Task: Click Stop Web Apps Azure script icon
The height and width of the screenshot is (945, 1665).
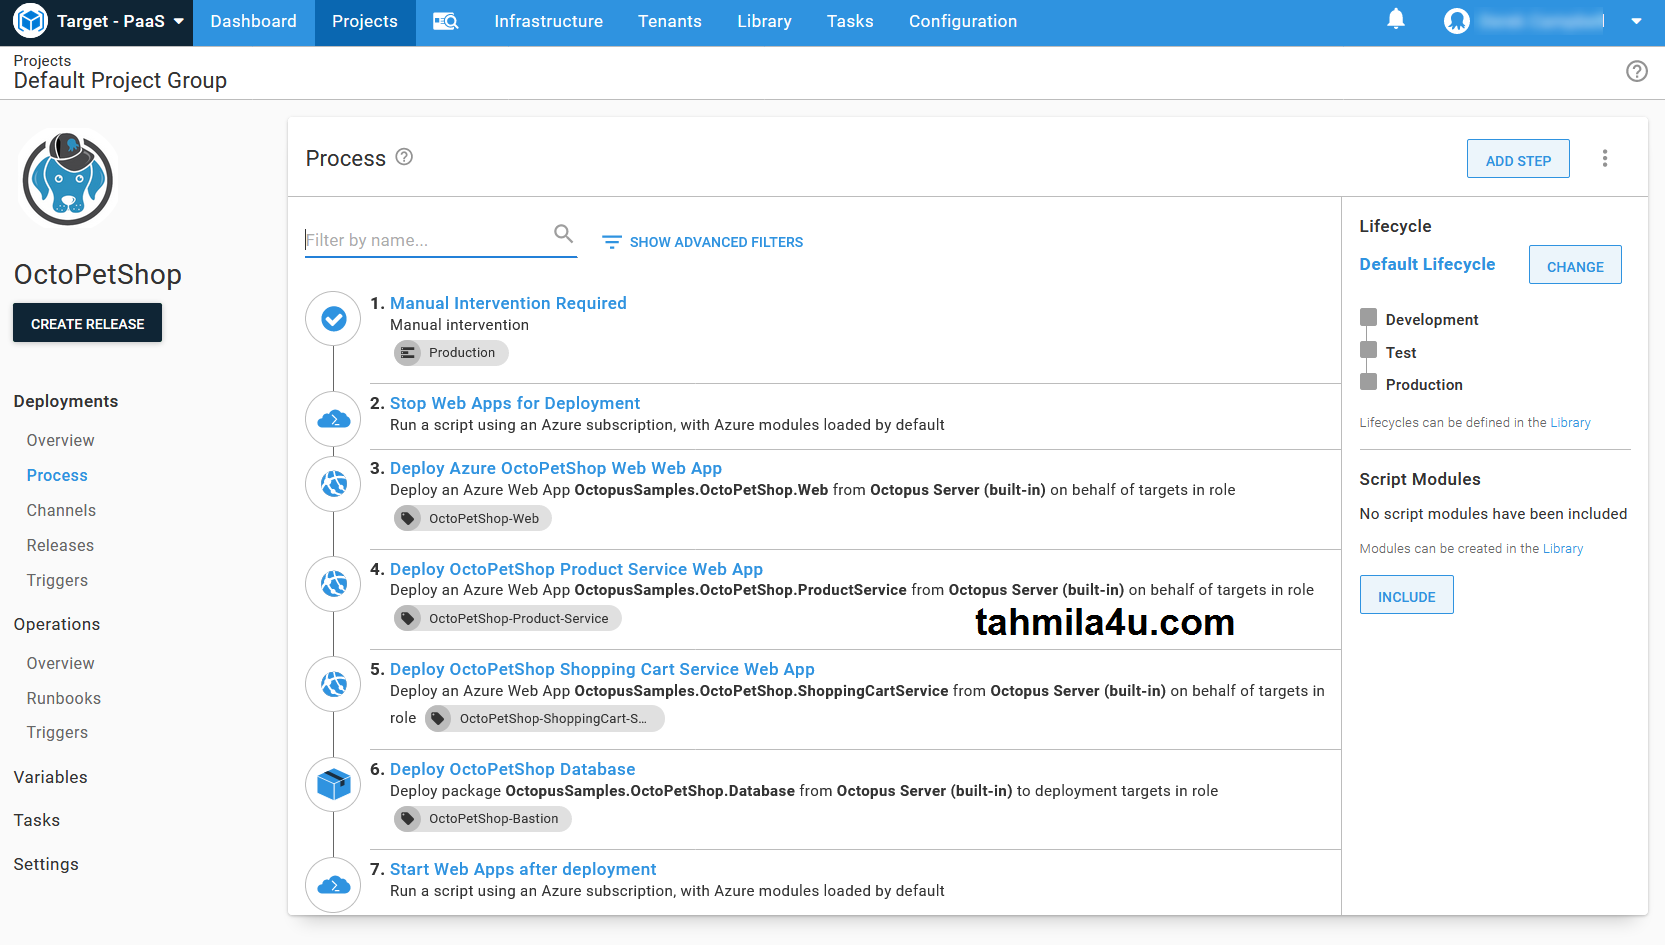Action: point(333,419)
